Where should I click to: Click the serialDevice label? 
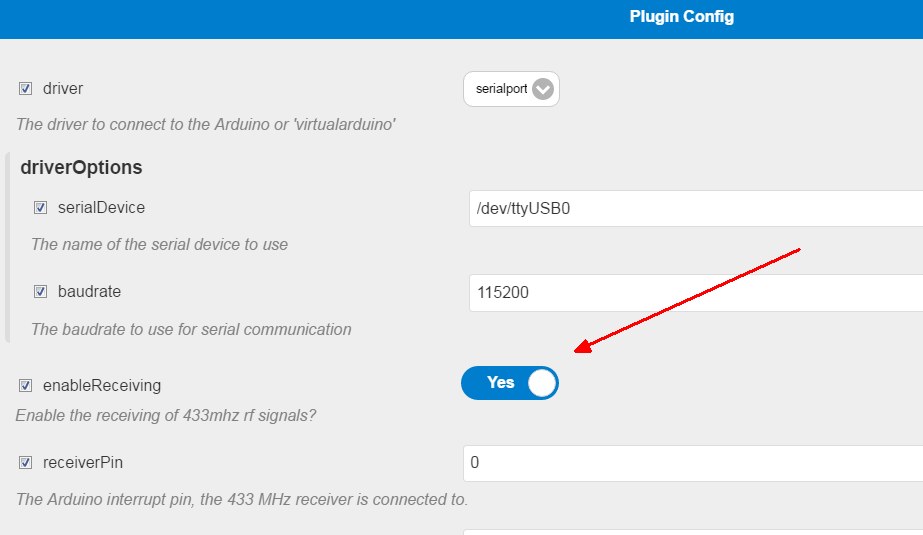coord(101,207)
